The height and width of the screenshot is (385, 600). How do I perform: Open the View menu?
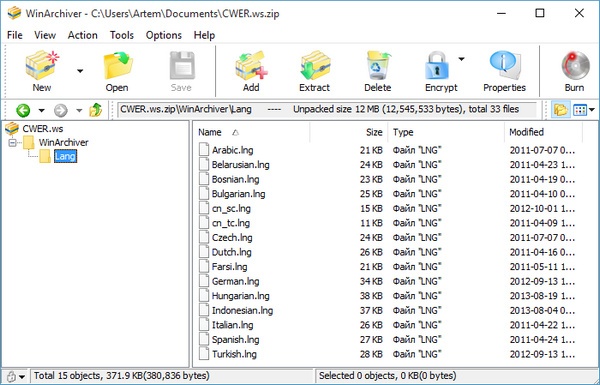pyautogui.click(x=45, y=35)
